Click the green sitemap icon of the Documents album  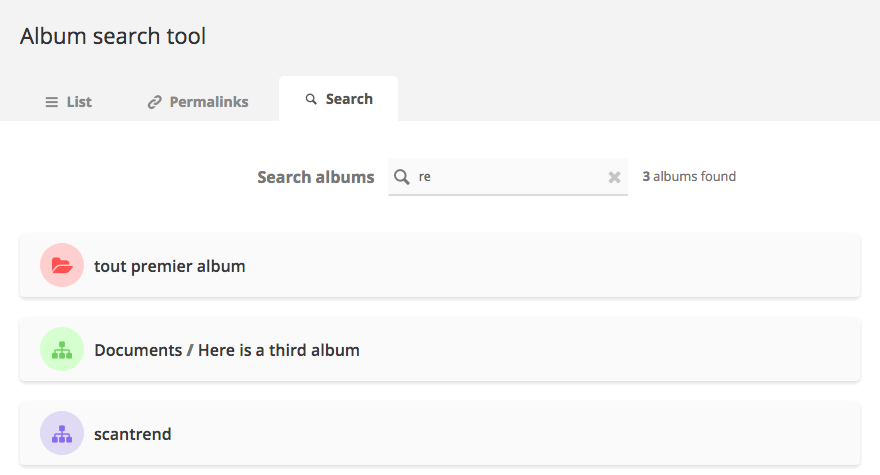(62, 349)
